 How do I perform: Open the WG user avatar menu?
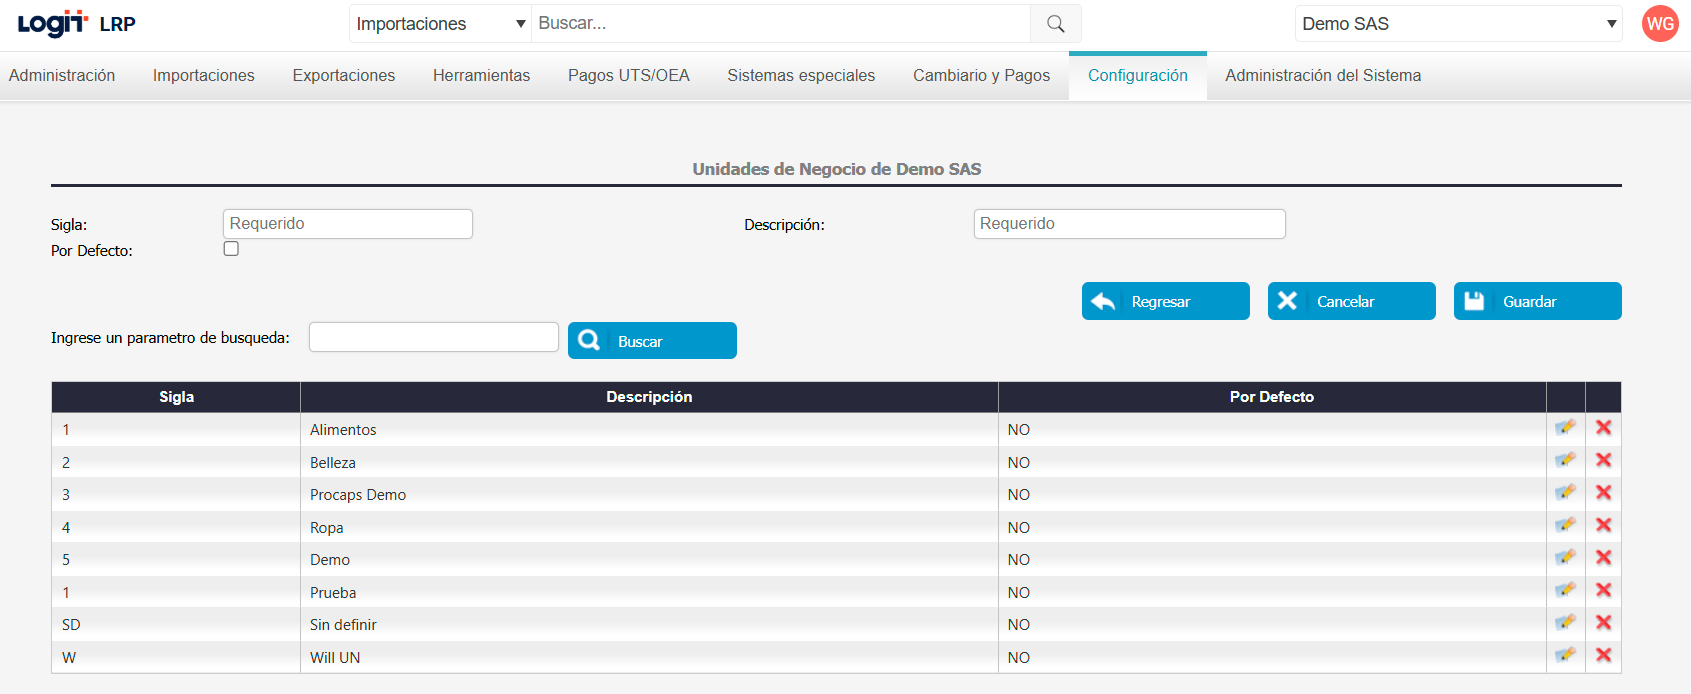click(1660, 24)
